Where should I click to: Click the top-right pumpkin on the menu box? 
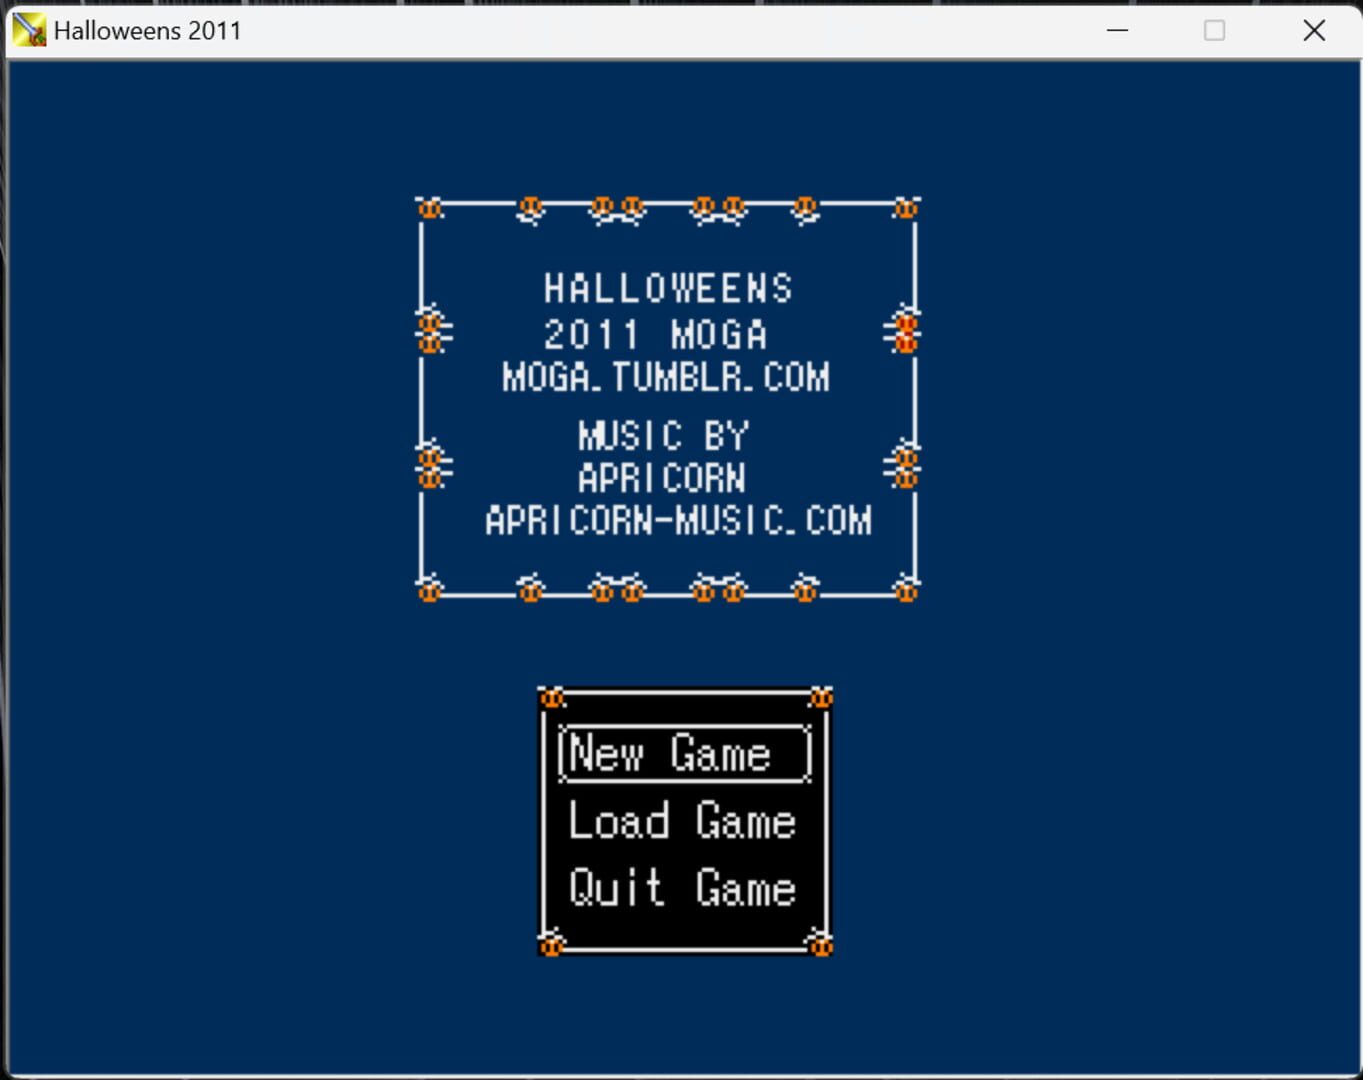[x=820, y=697]
